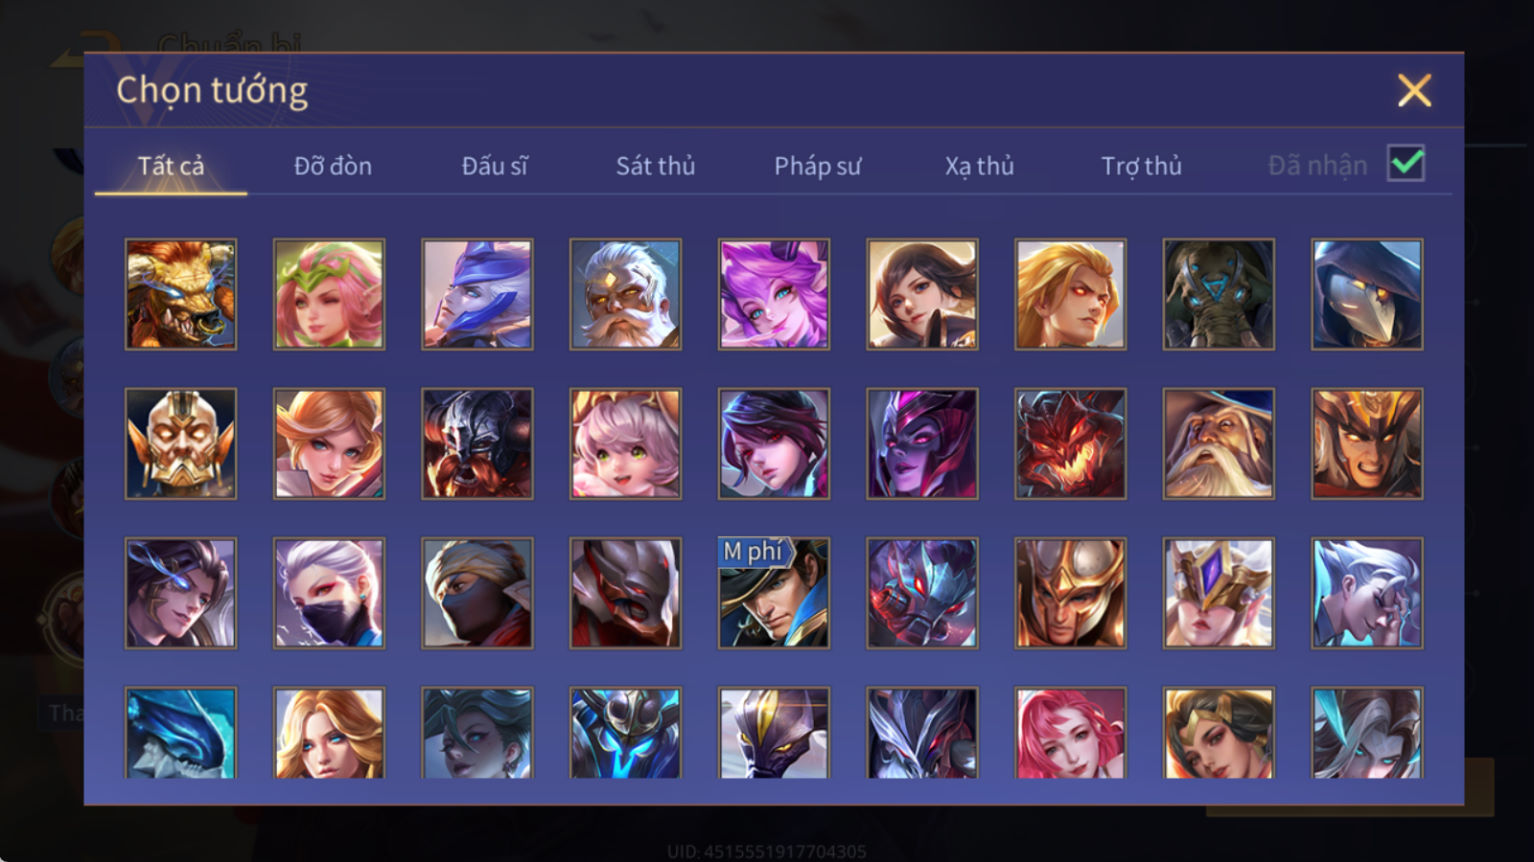The image size is (1534, 862).
Task: Show the Pháp sư heroes tab
Action: click(x=817, y=166)
